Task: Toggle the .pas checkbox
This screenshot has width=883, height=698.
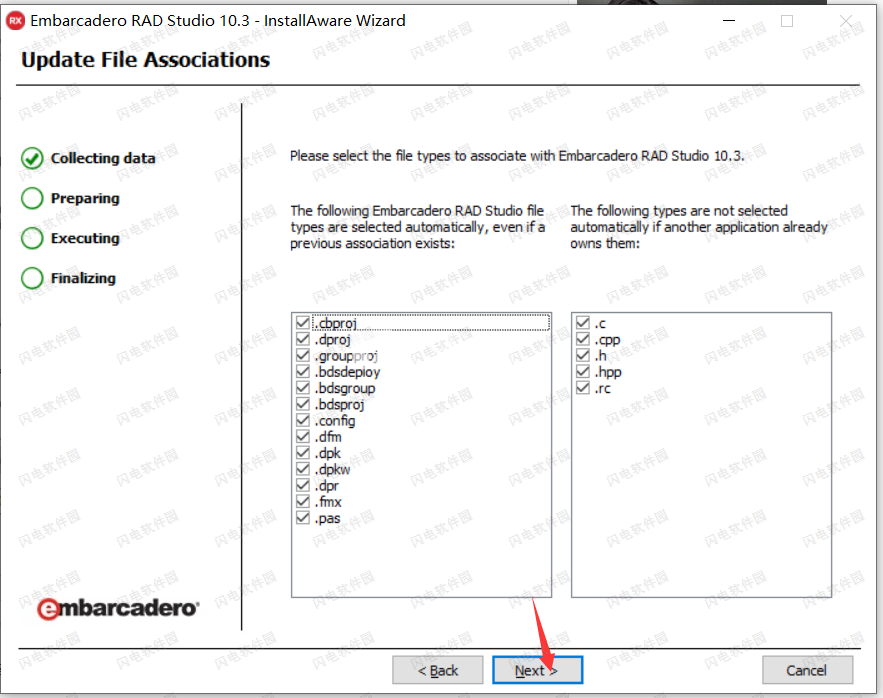Action: point(303,518)
